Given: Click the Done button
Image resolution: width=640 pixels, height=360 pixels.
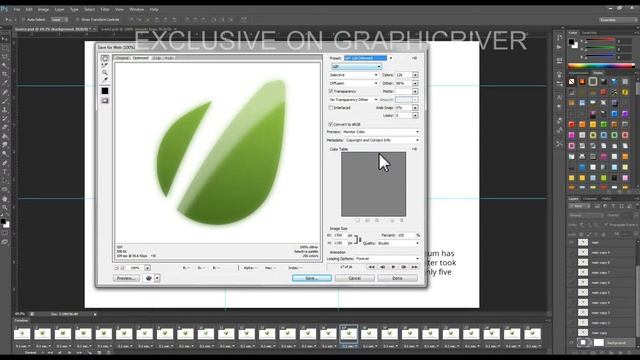Looking at the screenshot, I should pyautogui.click(x=398, y=278).
